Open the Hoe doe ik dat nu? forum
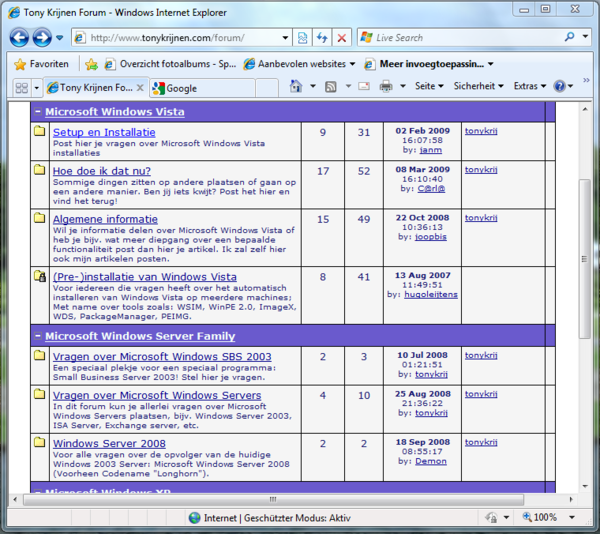 coord(102,171)
